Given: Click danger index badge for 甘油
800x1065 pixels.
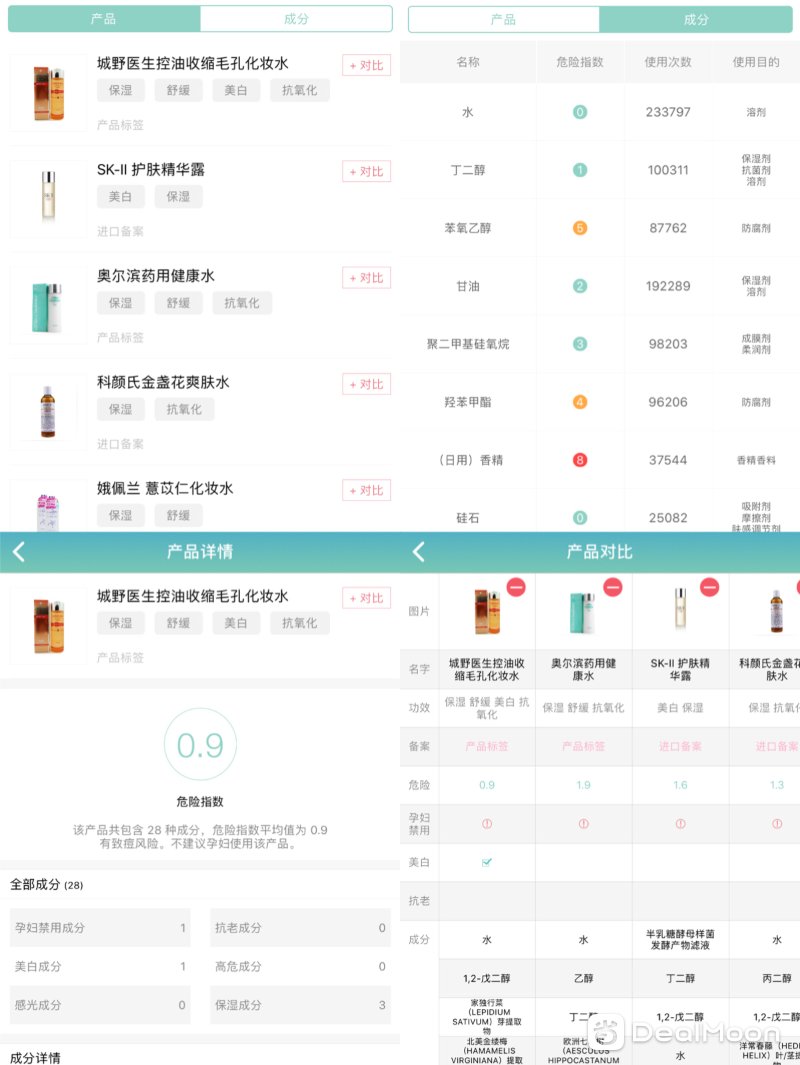Looking at the screenshot, I should pyautogui.click(x=580, y=286).
